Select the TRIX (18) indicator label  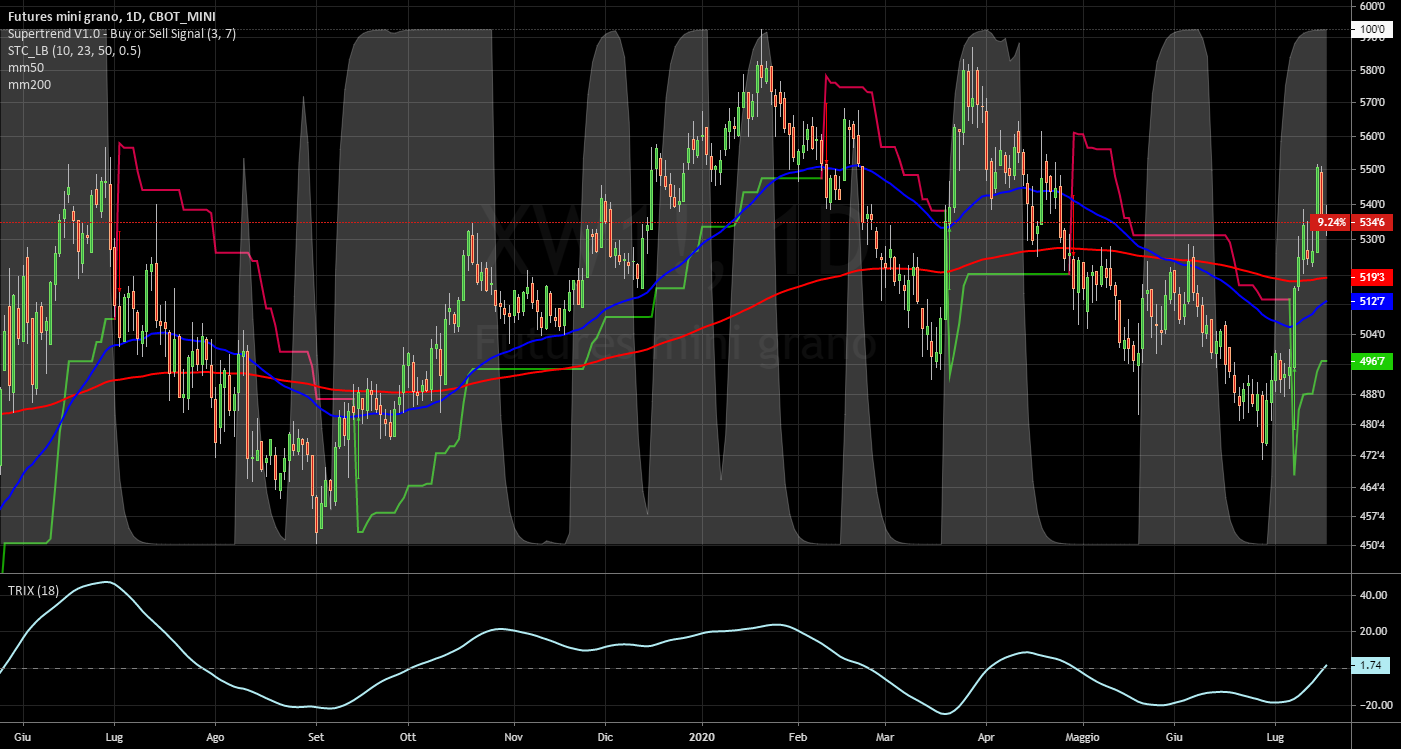(x=32, y=591)
